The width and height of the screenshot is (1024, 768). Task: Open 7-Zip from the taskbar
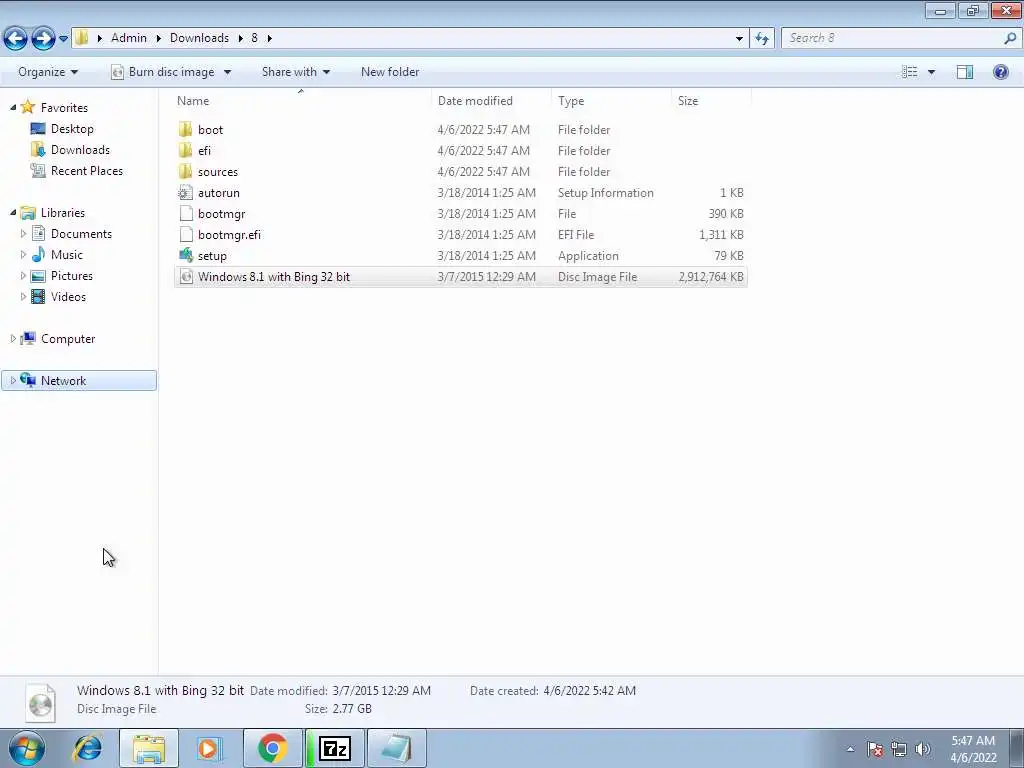coord(335,748)
